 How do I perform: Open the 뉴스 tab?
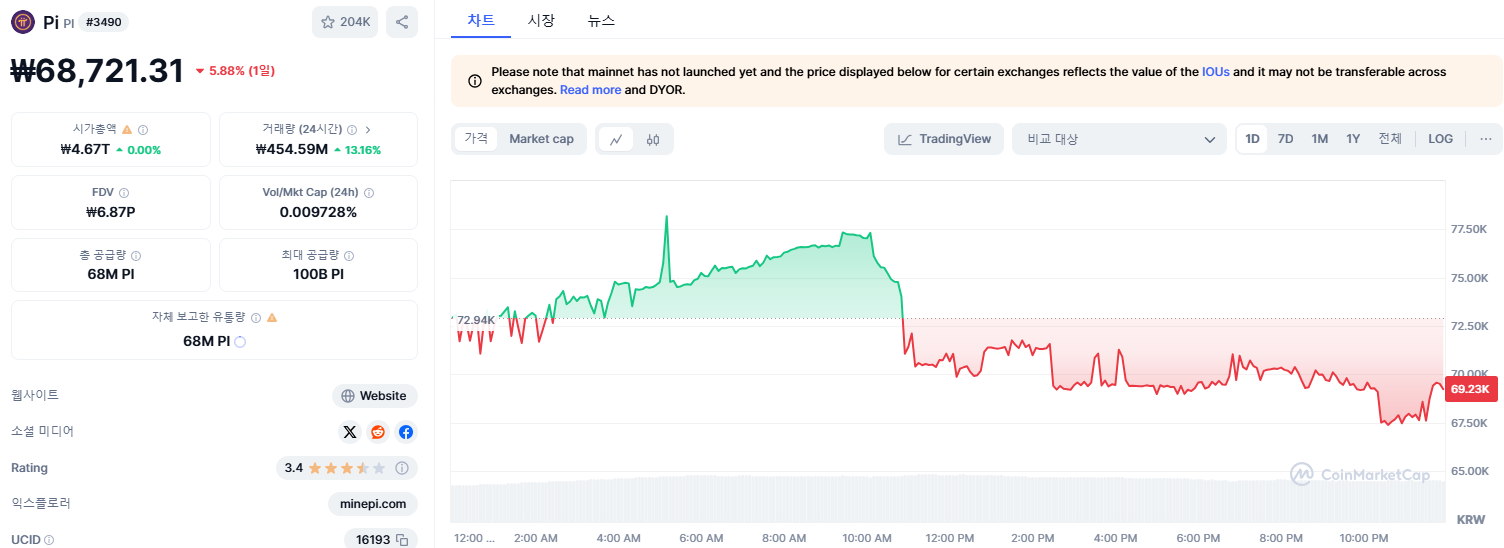[x=602, y=20]
